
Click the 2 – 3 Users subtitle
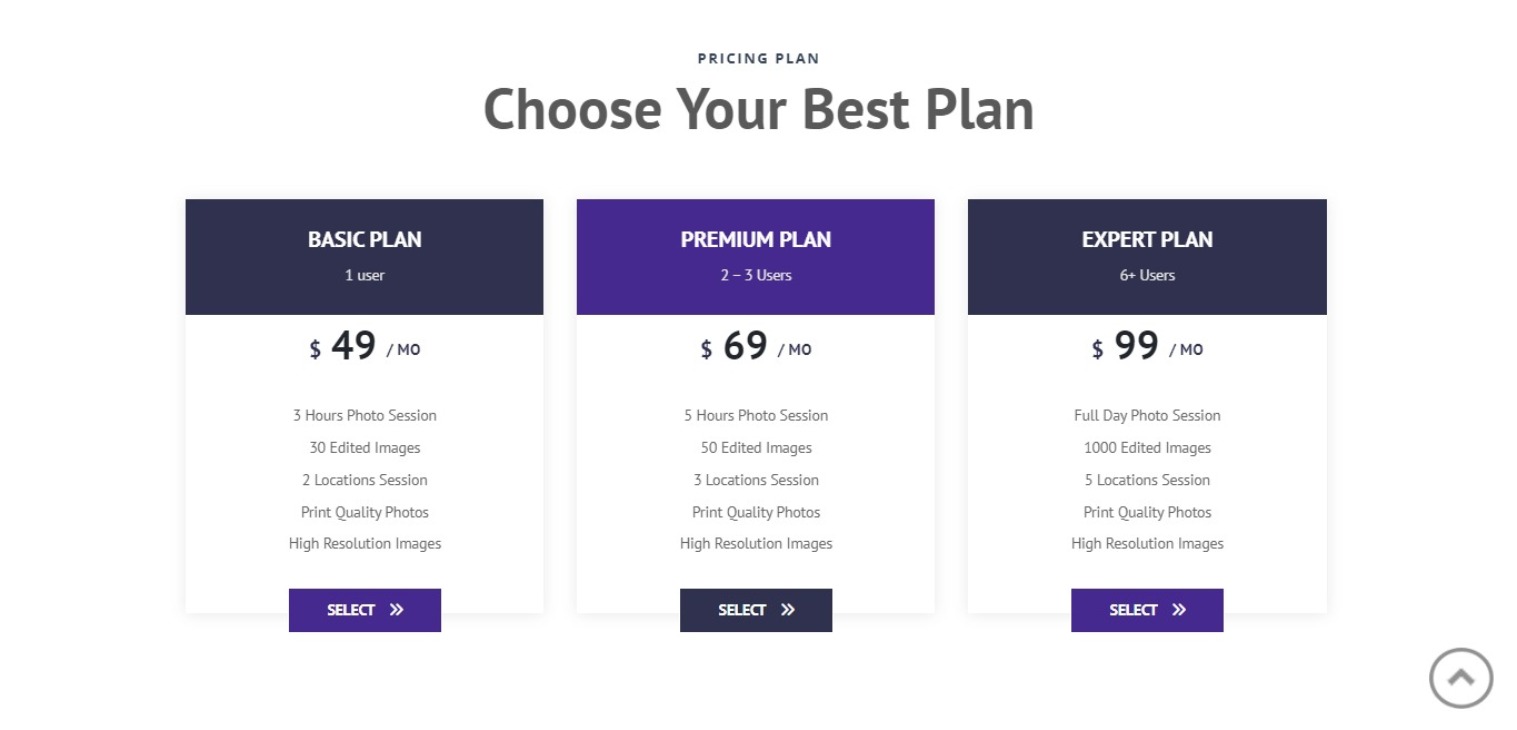(756, 275)
